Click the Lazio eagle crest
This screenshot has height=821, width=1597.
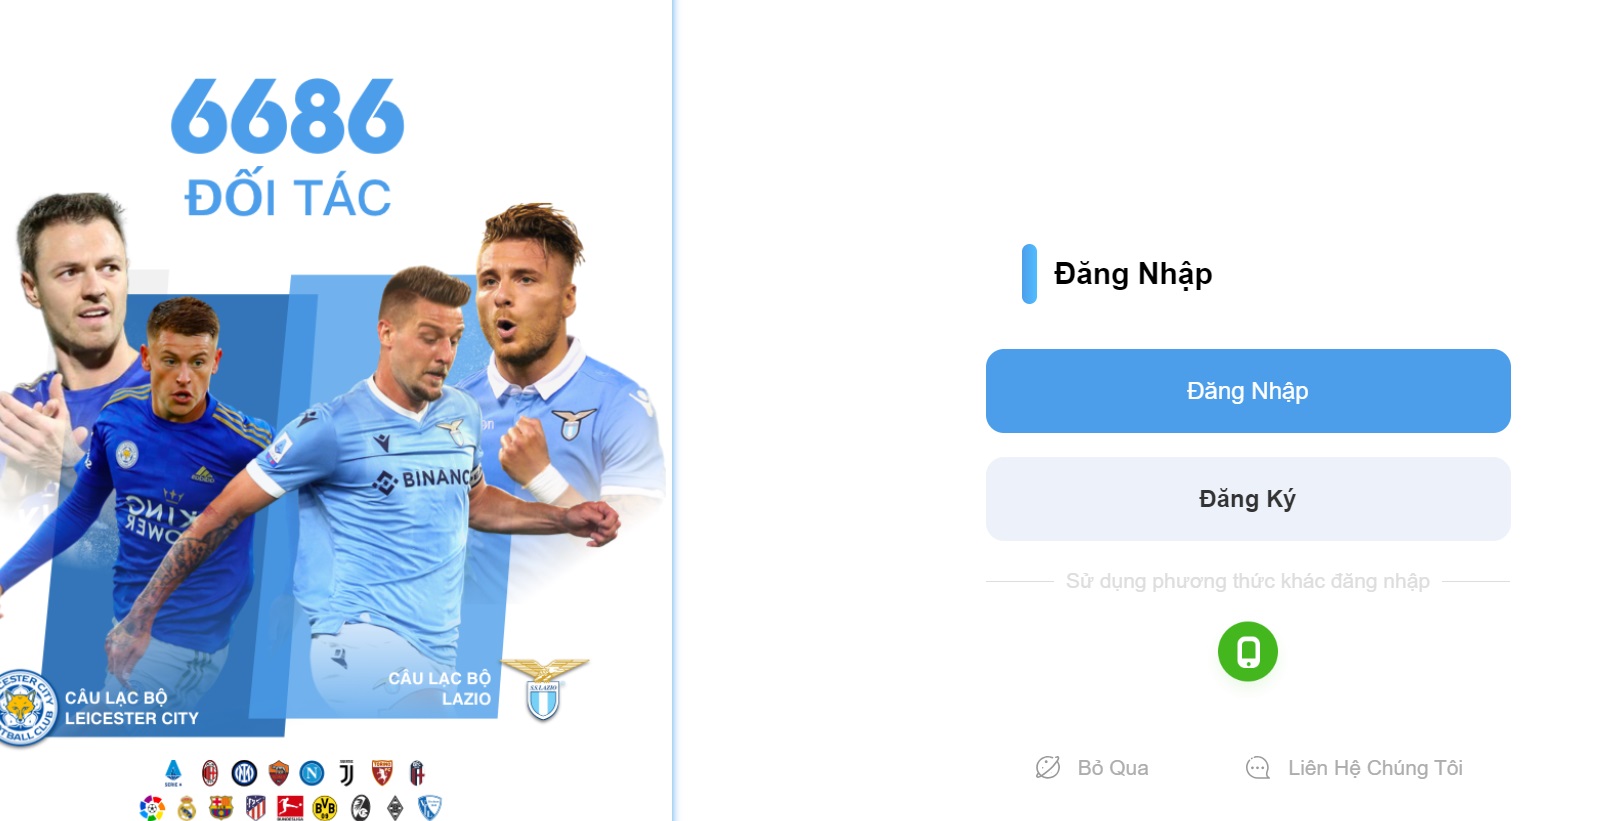(x=544, y=689)
